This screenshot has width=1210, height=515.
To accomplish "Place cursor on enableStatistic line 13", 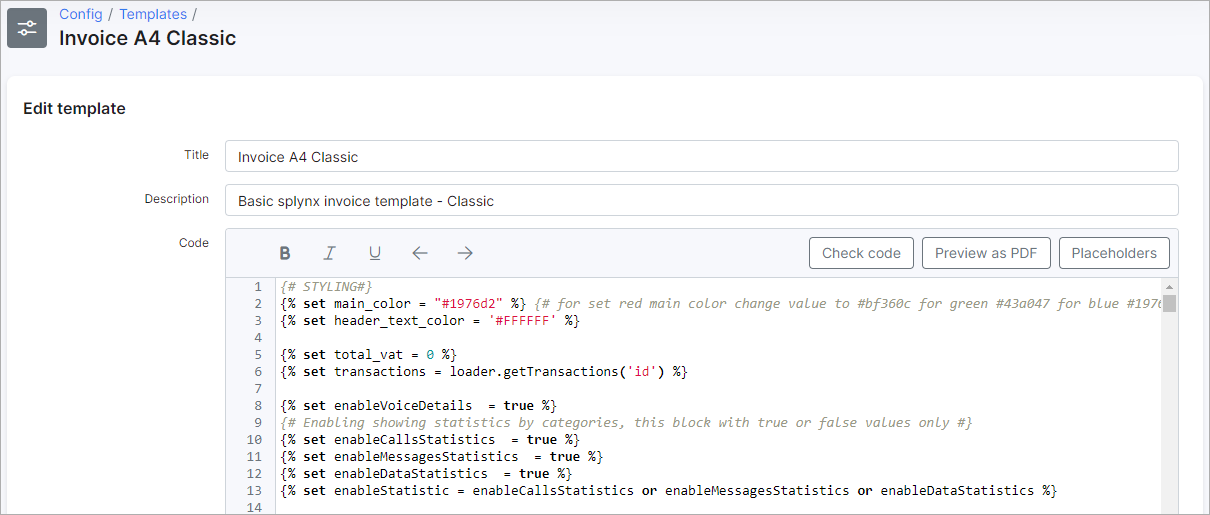I will pyautogui.click(x=668, y=490).
